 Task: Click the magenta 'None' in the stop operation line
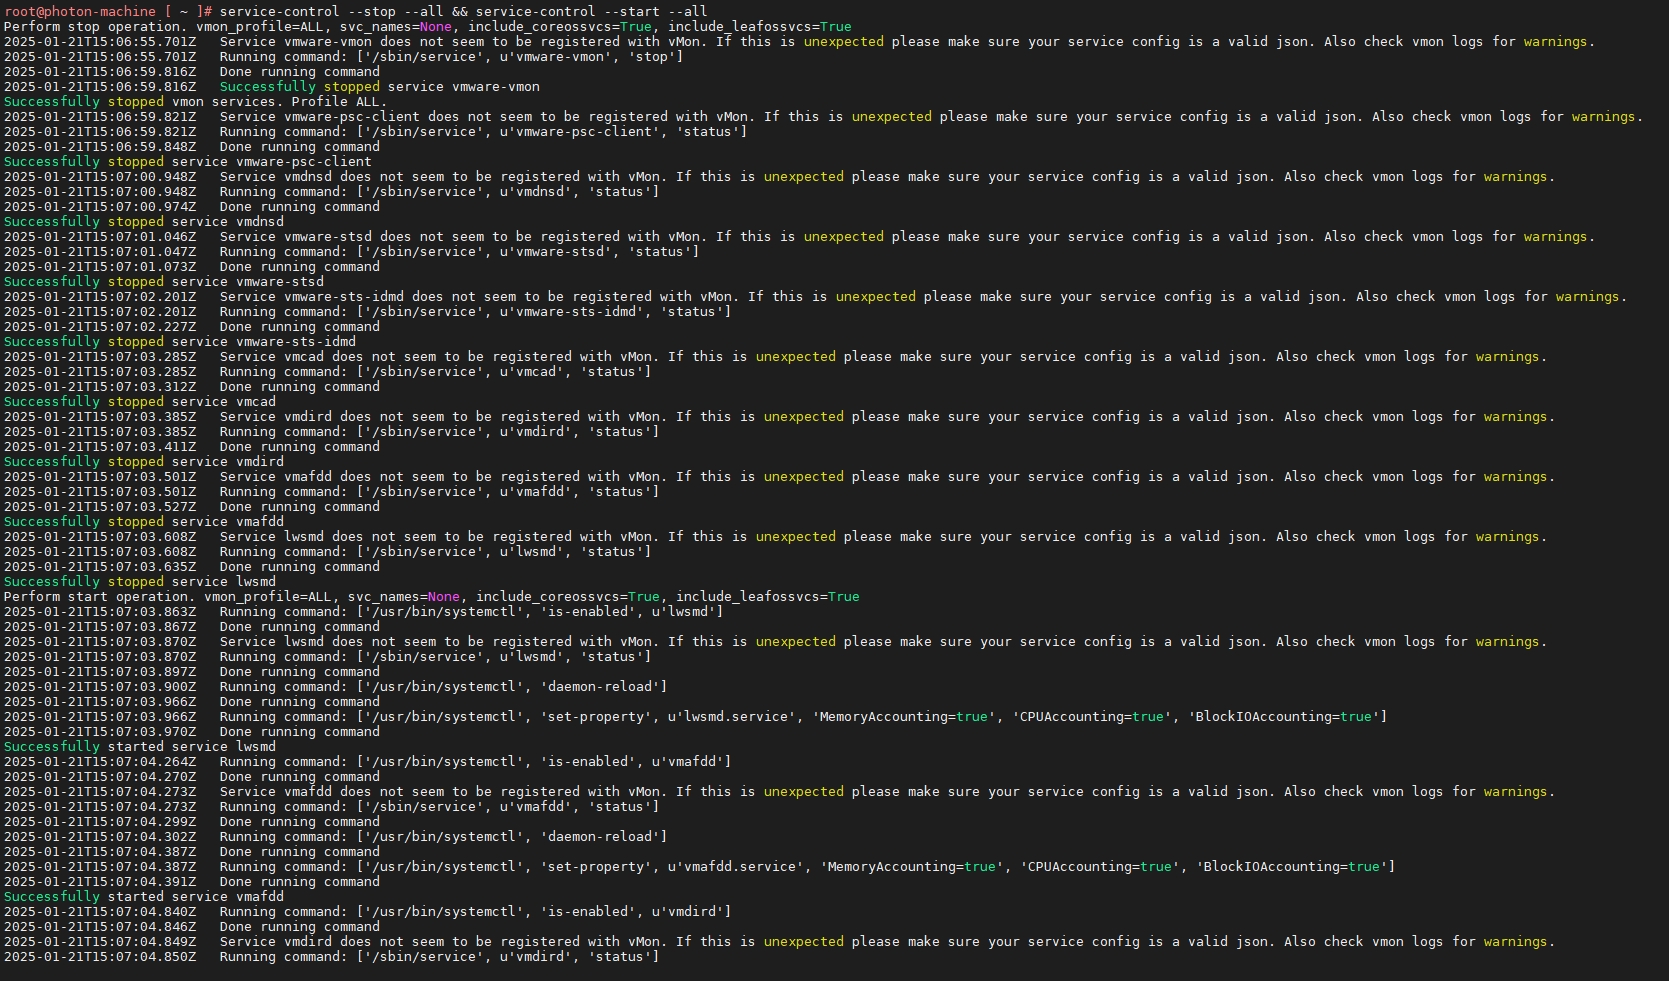(435, 27)
